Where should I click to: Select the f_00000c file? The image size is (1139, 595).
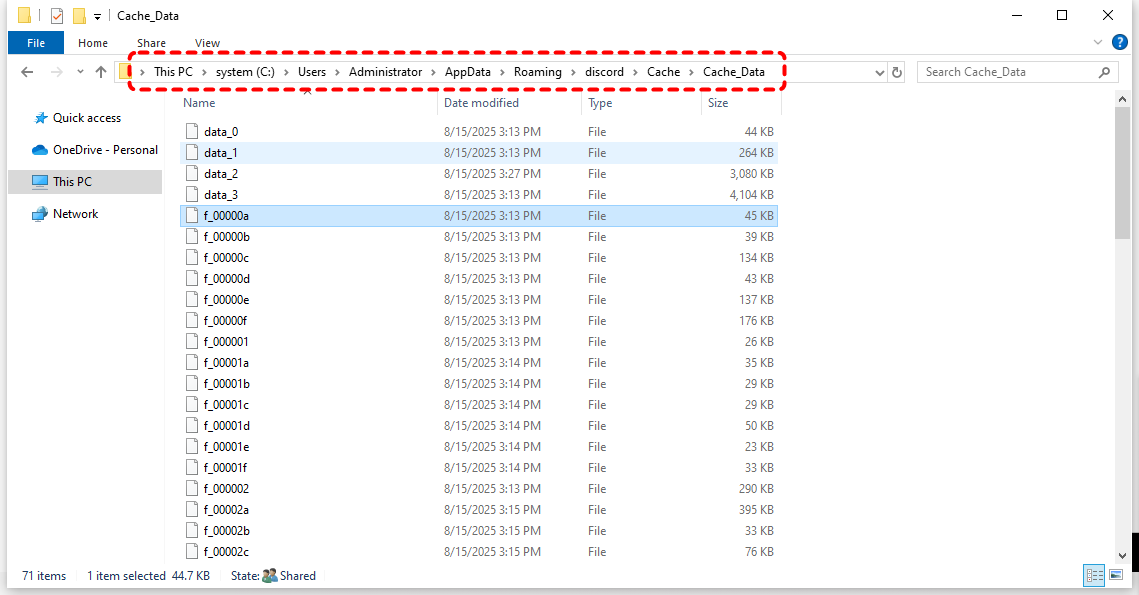coord(479,258)
